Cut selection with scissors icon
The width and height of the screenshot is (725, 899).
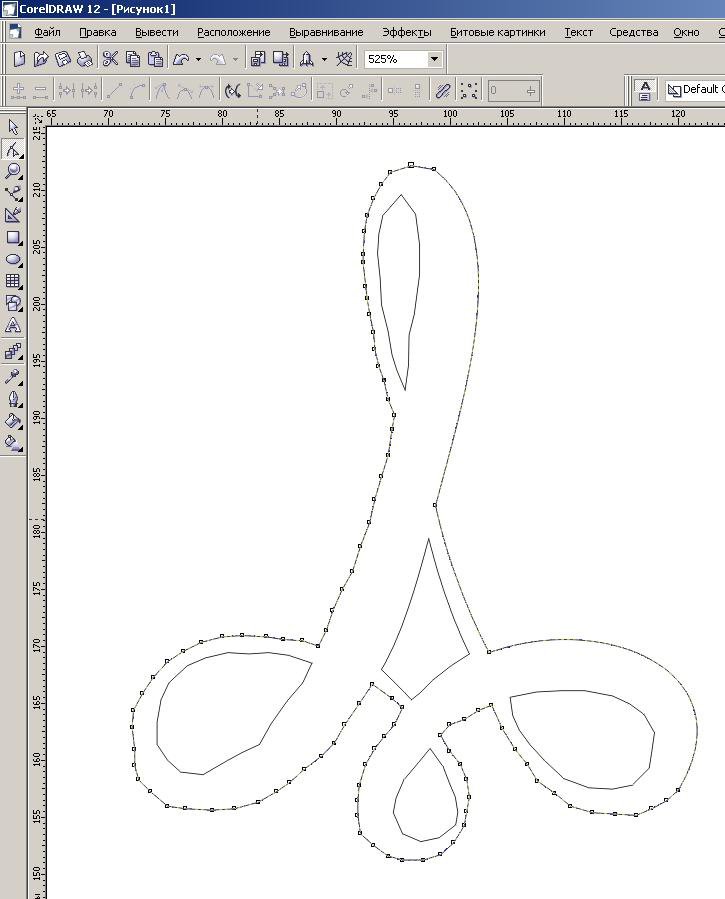(110, 59)
